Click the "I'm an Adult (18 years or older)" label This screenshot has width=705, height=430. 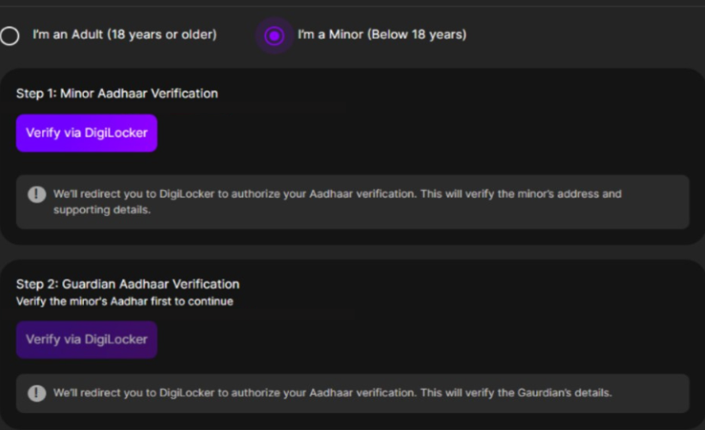(125, 35)
